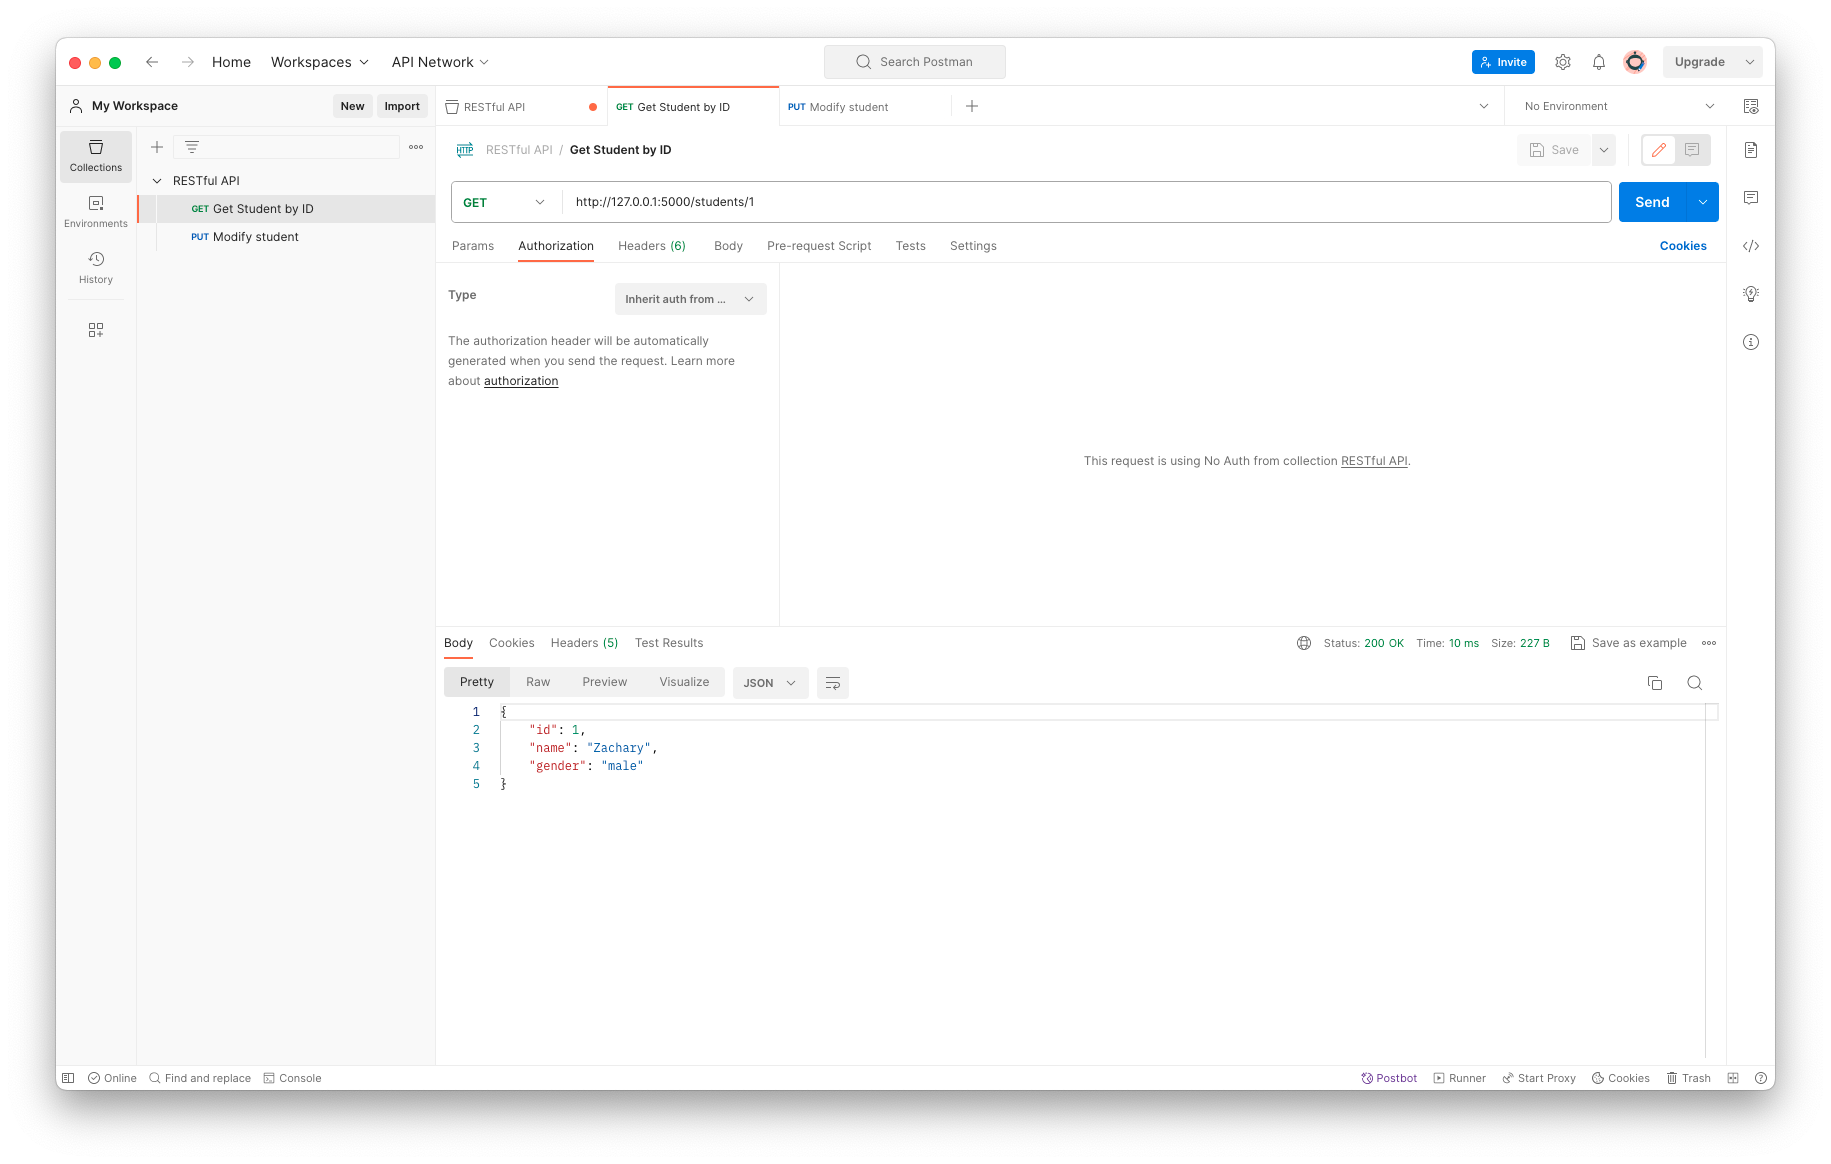Screen dimensions: 1831x1164
Task: Go forward using the right arrow
Action: [188, 62]
